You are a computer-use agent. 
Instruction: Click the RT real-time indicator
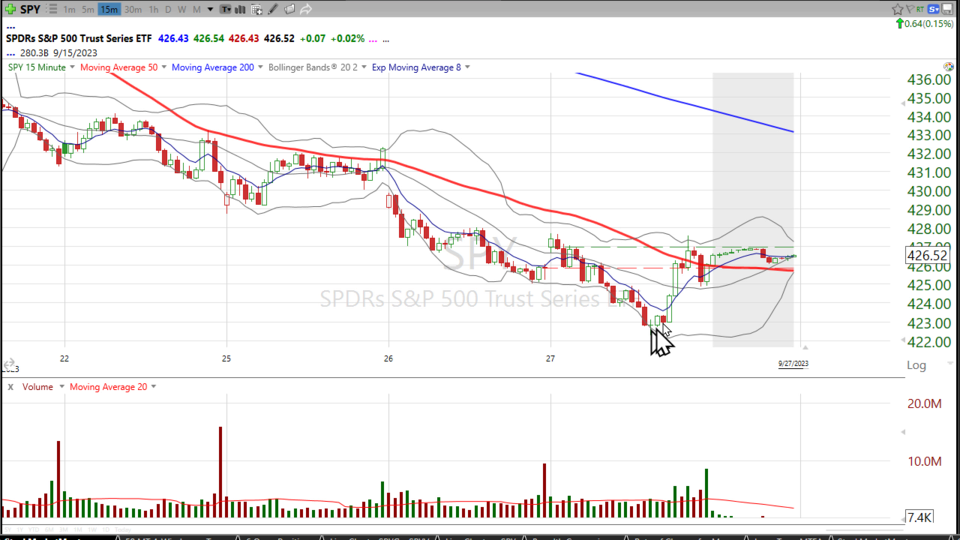pos(920,9)
